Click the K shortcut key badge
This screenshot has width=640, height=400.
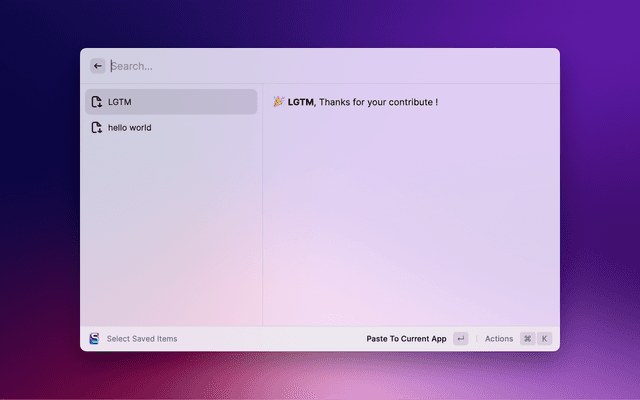coord(545,339)
